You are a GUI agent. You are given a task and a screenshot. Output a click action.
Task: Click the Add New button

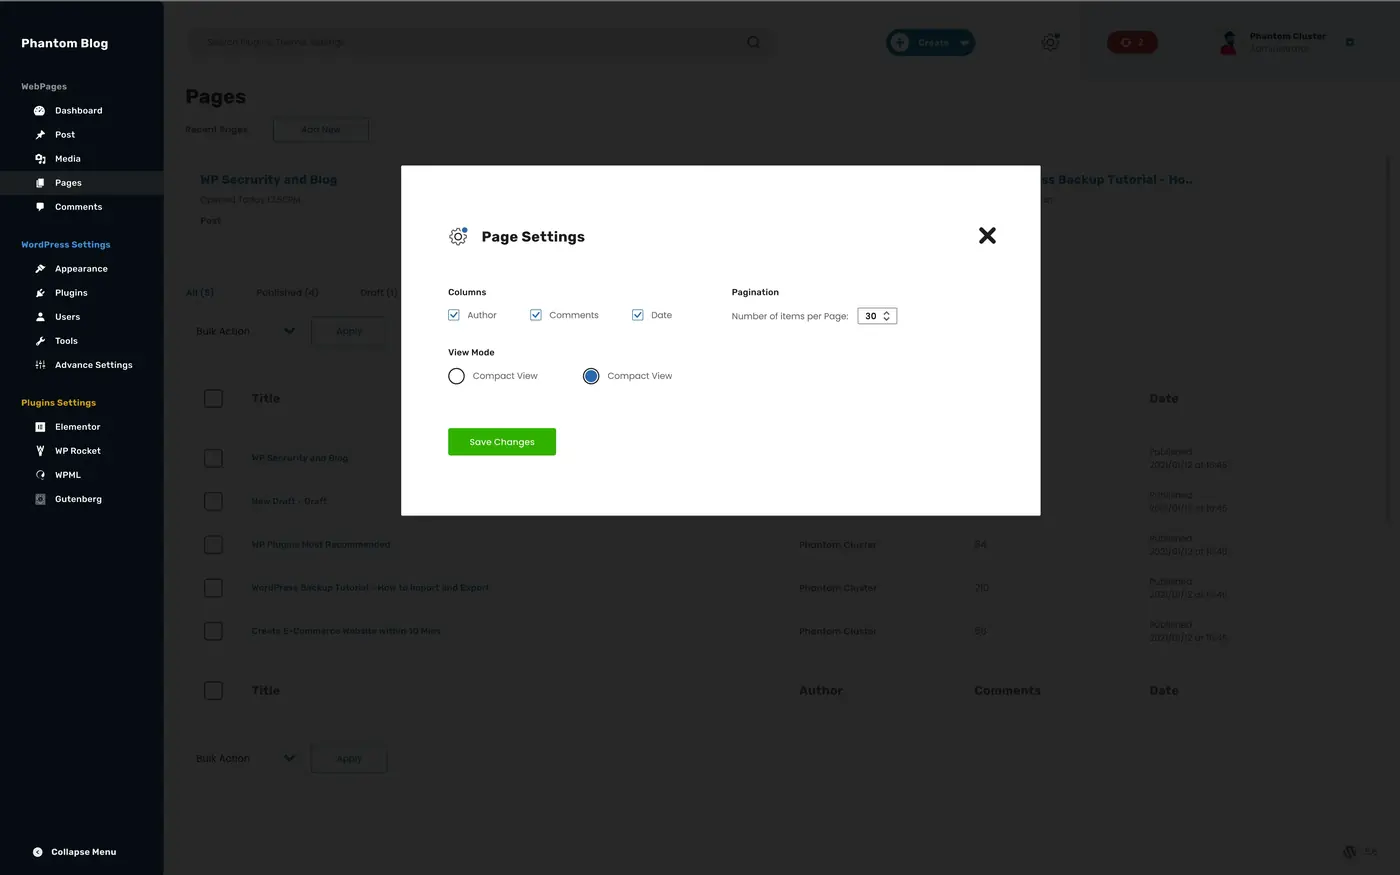(321, 130)
